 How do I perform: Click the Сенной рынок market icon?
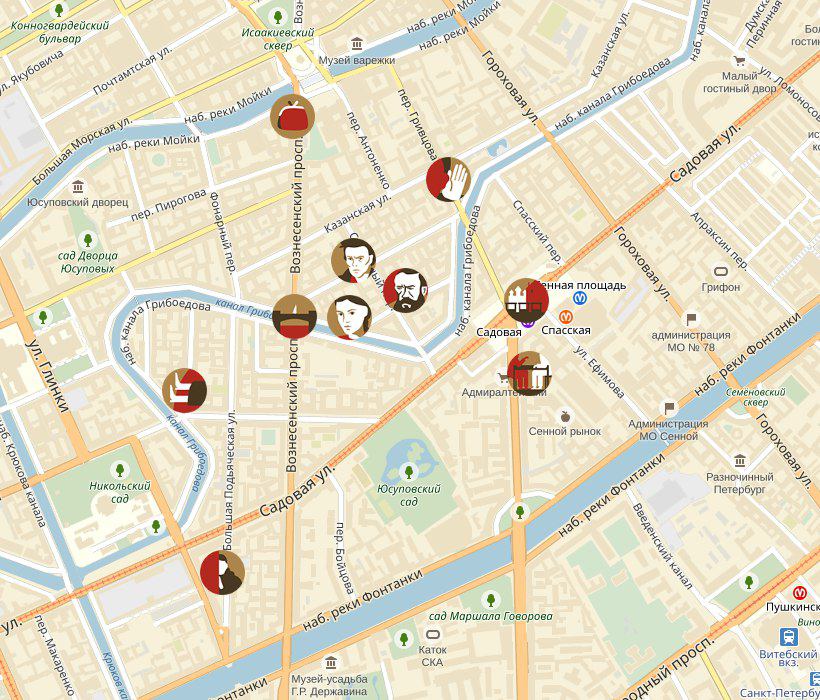565,417
